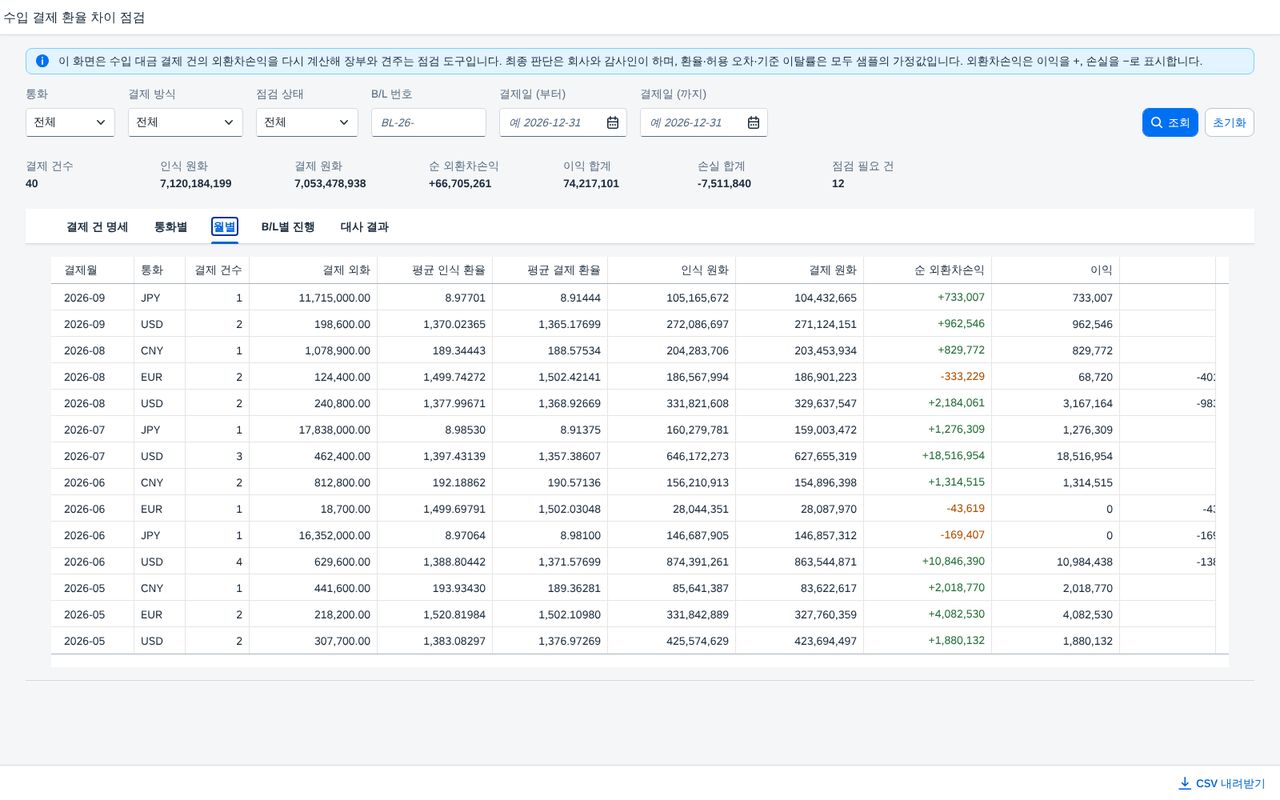
Task: Open the 통화 dropdown
Action: (70, 122)
